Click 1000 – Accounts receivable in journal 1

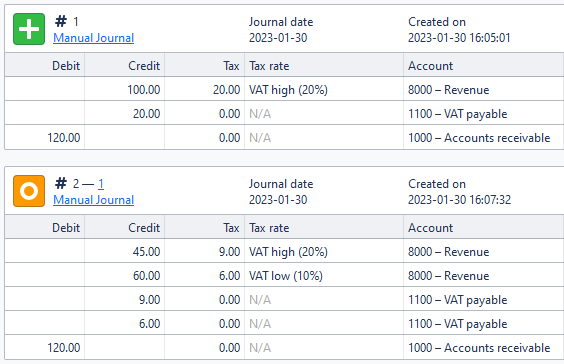[479, 138]
